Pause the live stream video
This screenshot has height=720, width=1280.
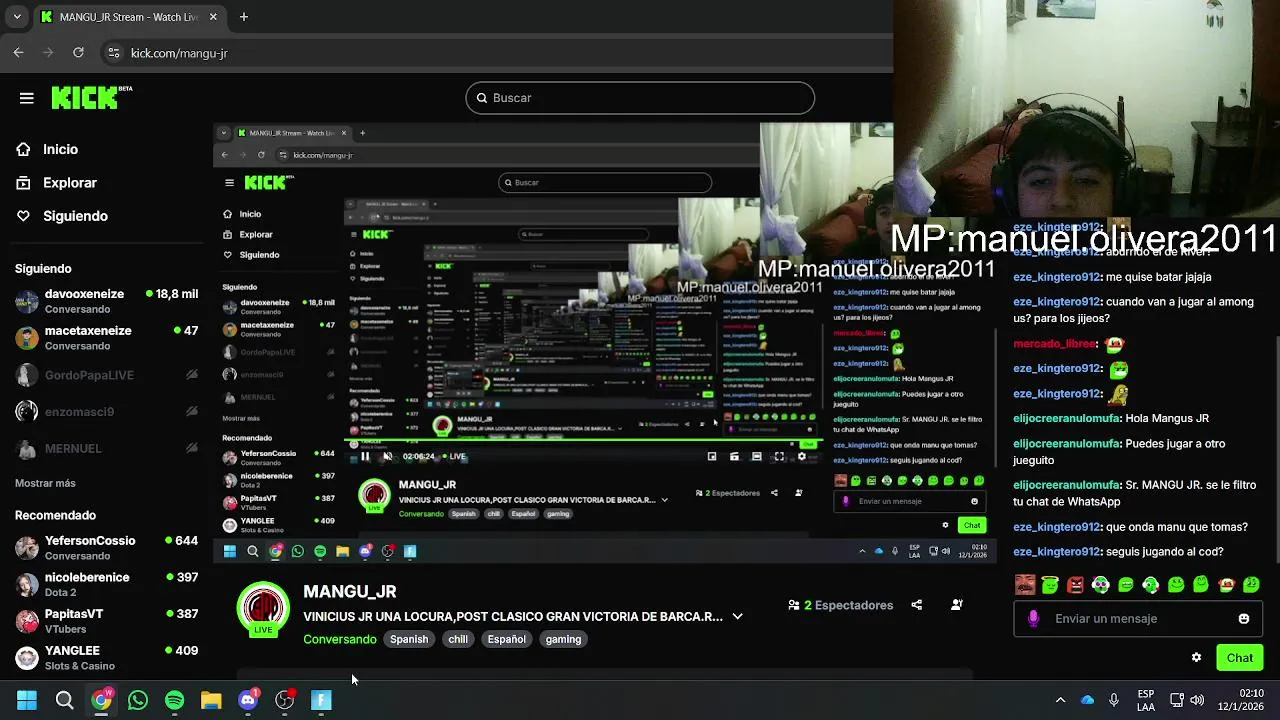[365, 456]
